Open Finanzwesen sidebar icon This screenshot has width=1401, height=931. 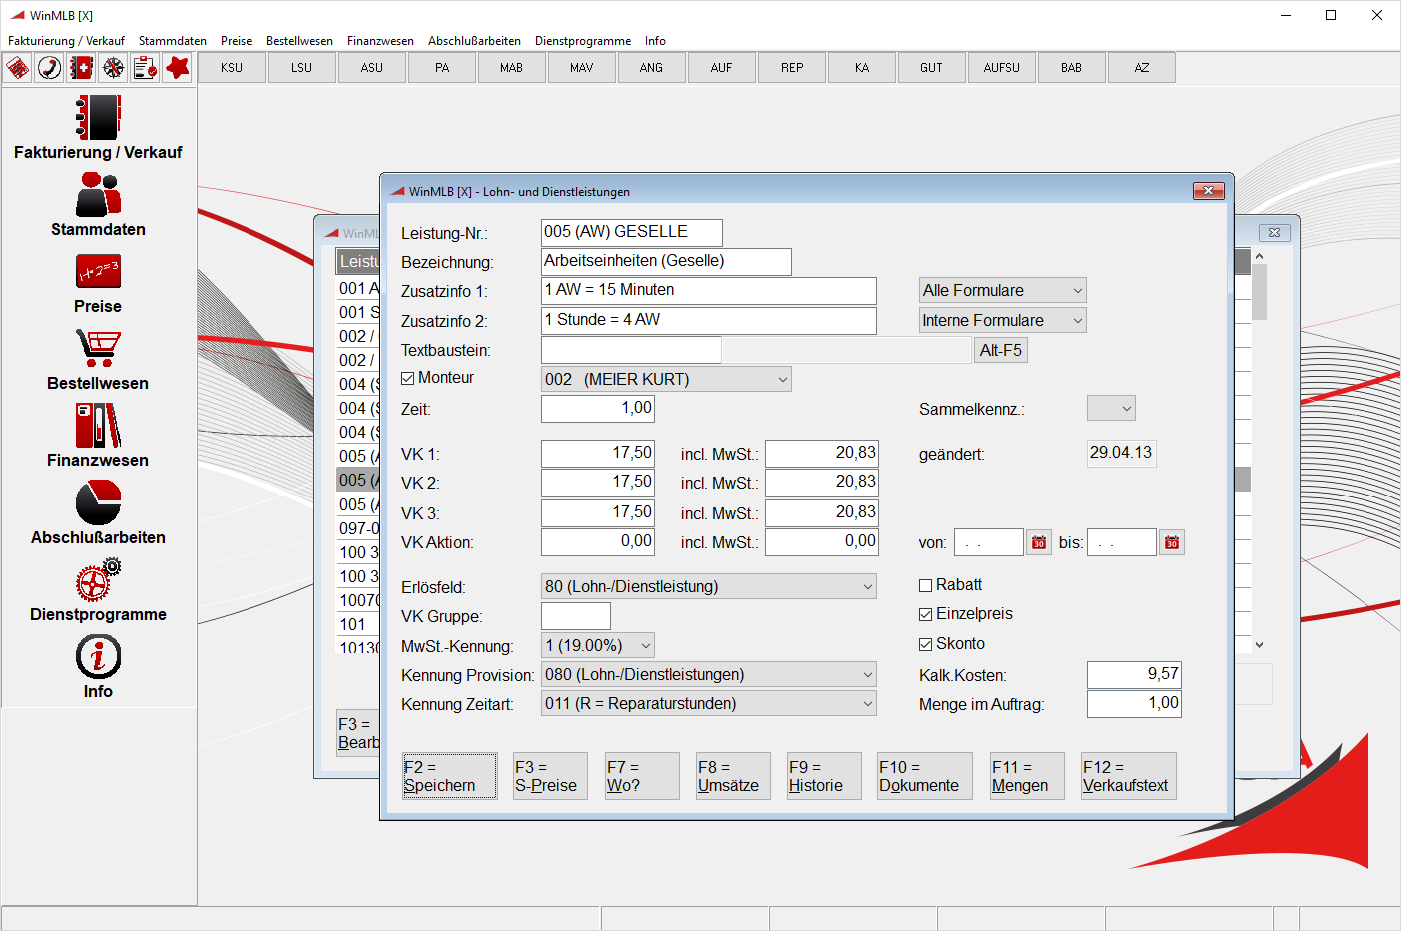[x=98, y=425]
